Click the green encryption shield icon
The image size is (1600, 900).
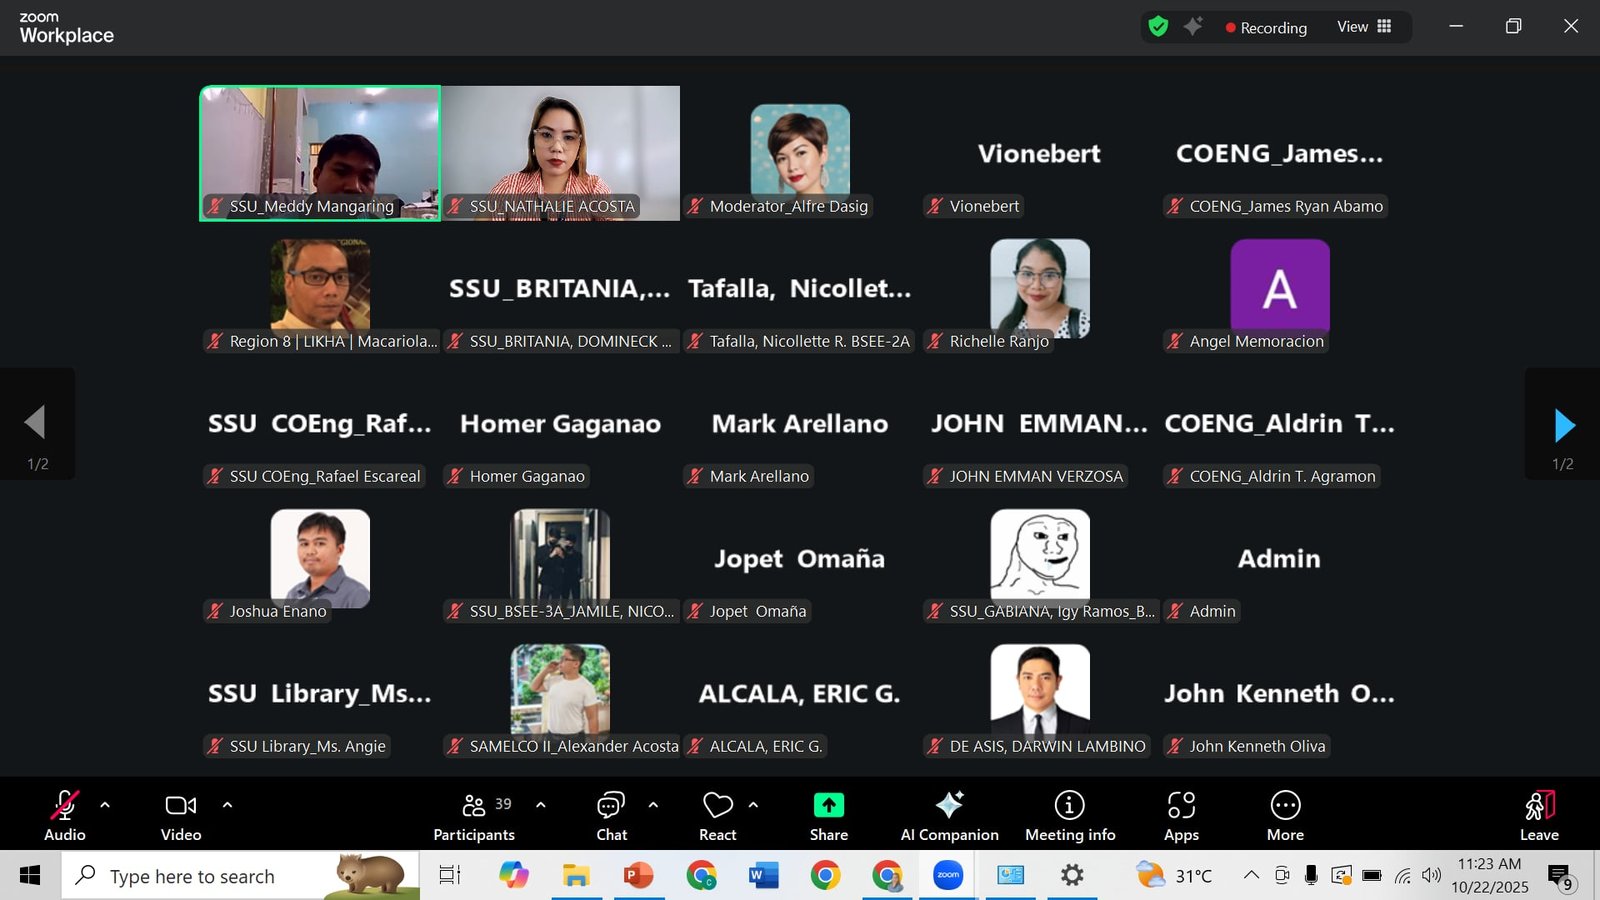(x=1158, y=27)
